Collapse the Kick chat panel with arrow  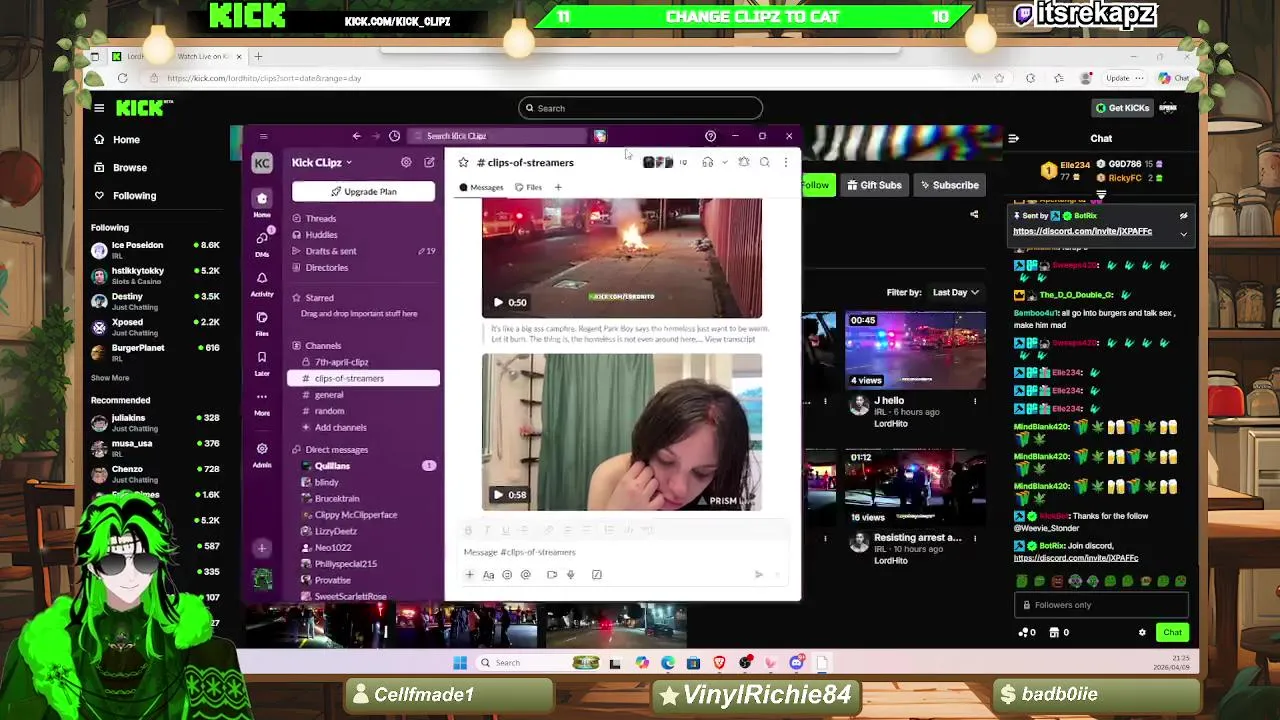click(x=1013, y=139)
